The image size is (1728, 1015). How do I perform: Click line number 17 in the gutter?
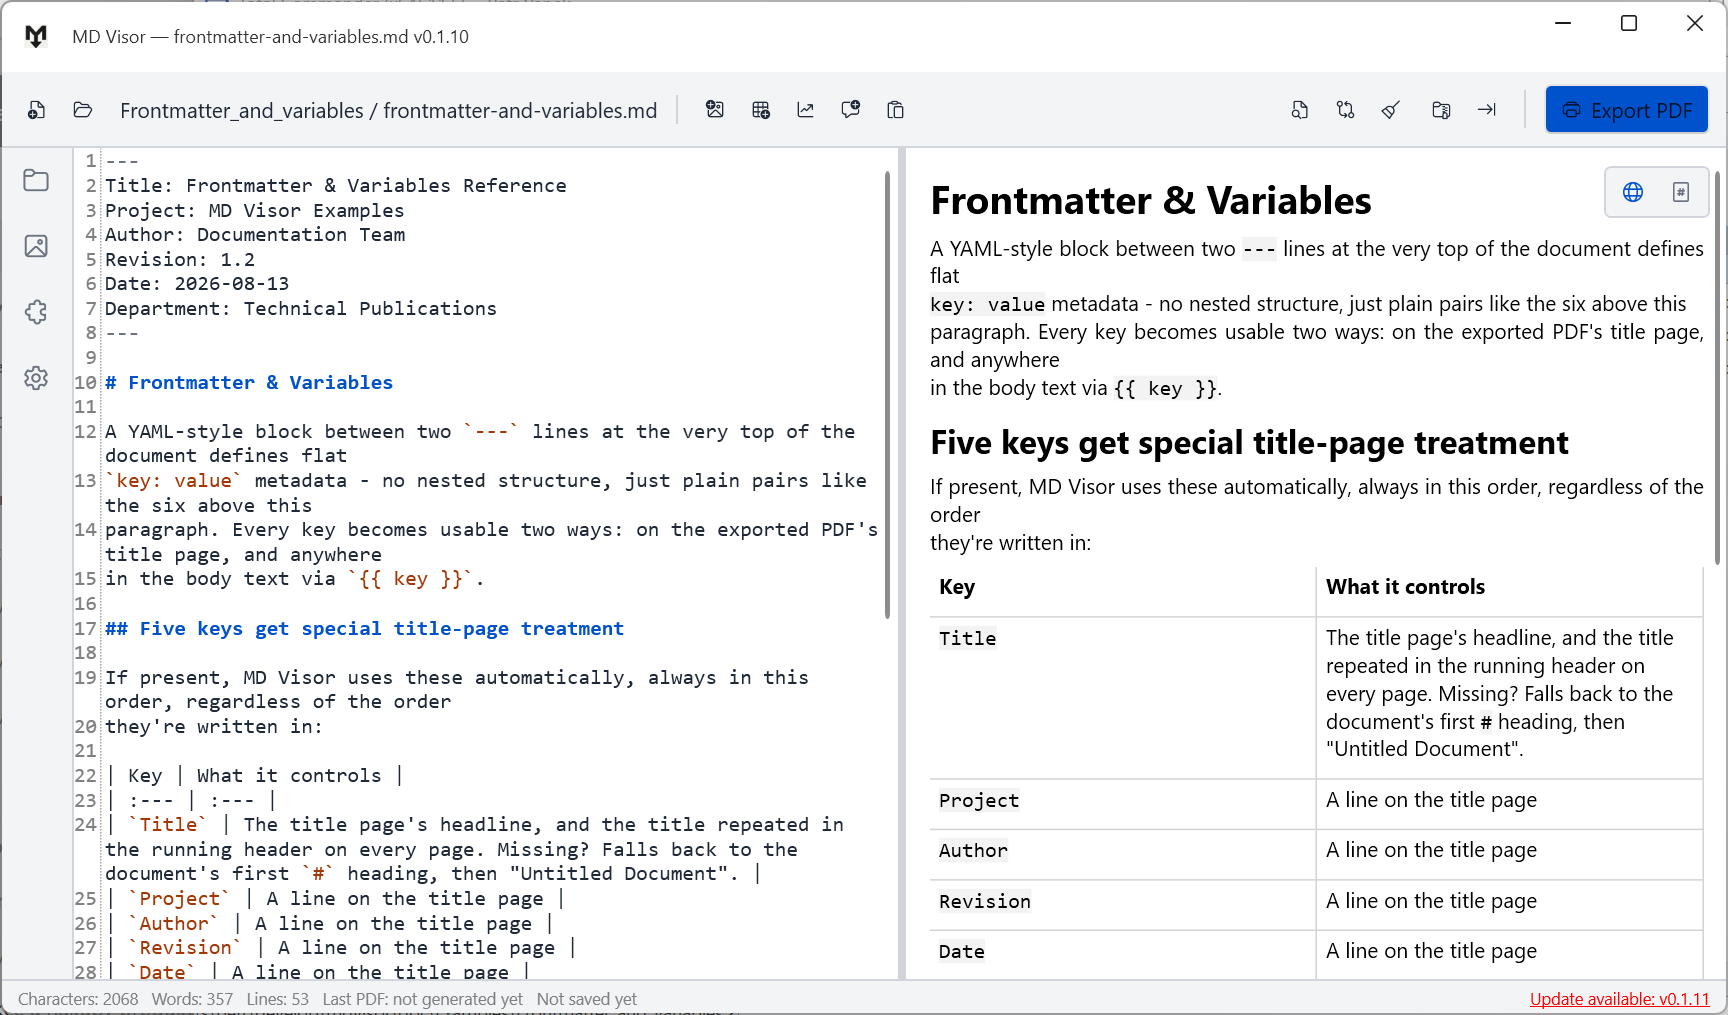[86, 629]
